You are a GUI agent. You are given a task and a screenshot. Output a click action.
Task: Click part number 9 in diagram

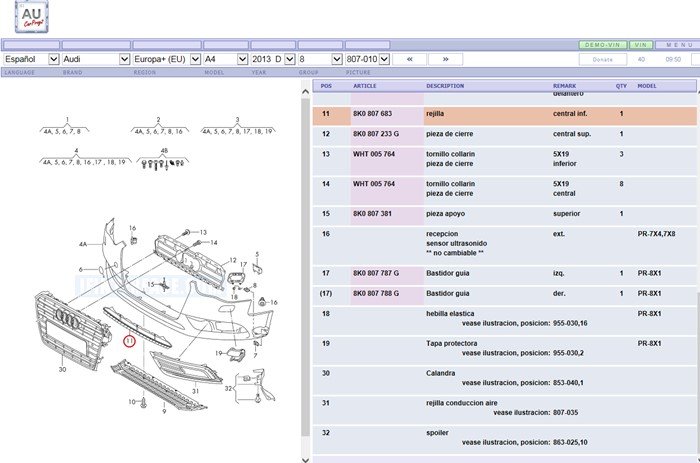(164, 411)
